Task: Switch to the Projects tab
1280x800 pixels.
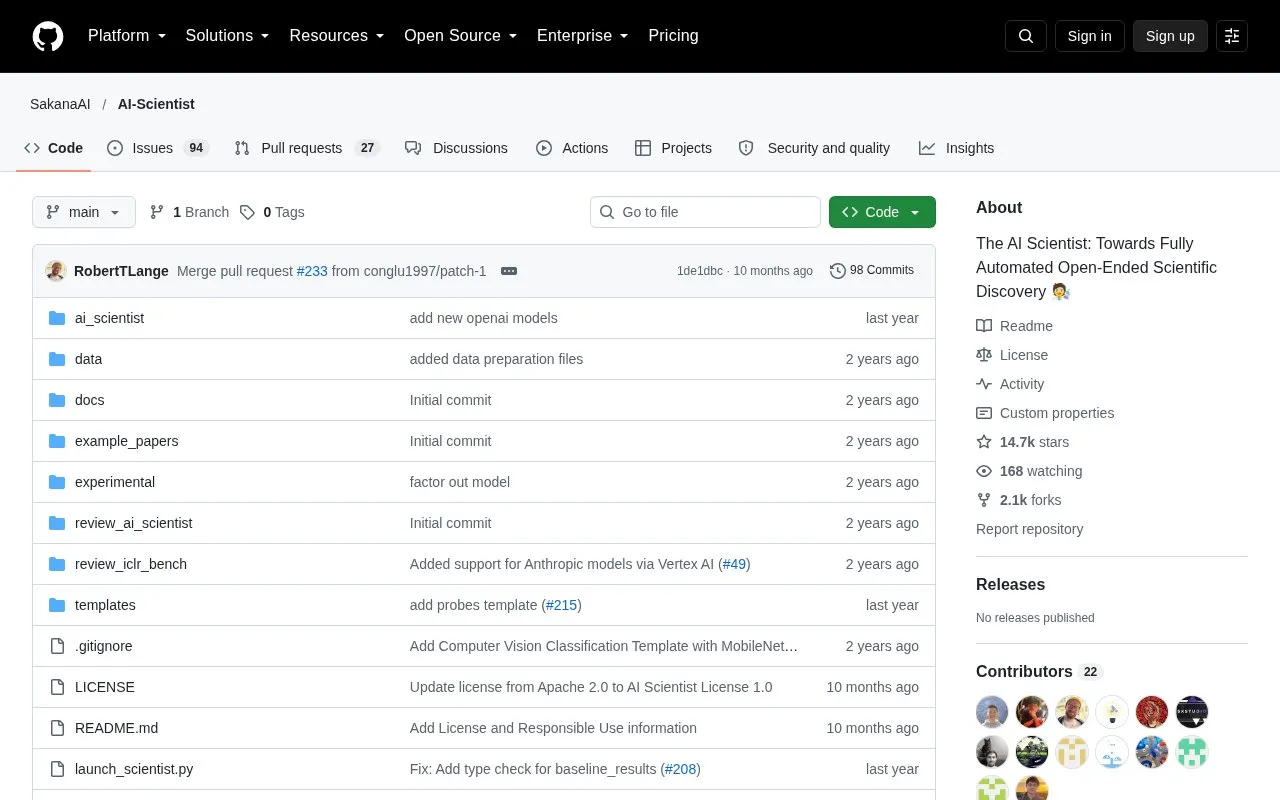Action: click(x=674, y=148)
